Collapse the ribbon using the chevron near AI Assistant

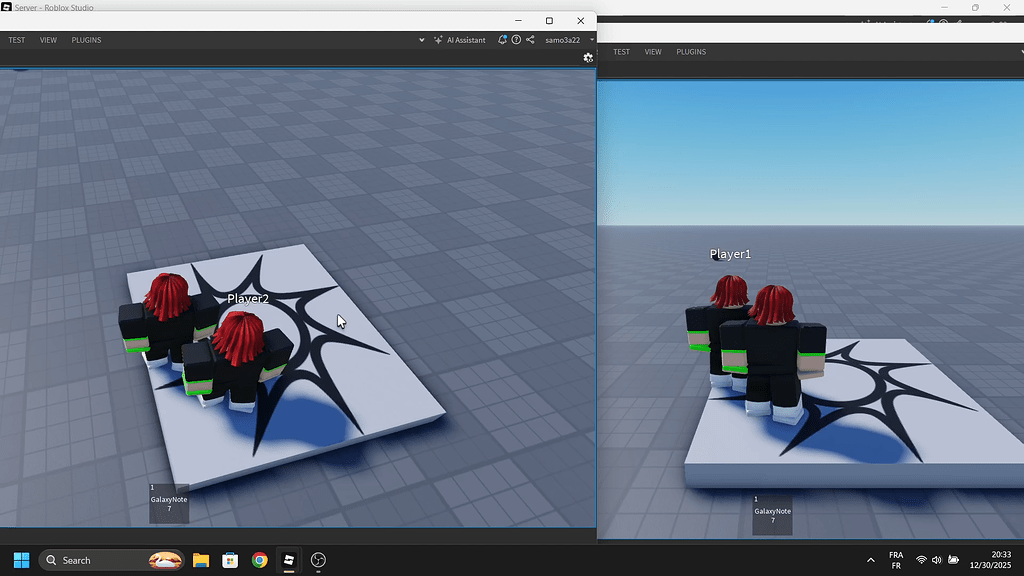pos(422,40)
